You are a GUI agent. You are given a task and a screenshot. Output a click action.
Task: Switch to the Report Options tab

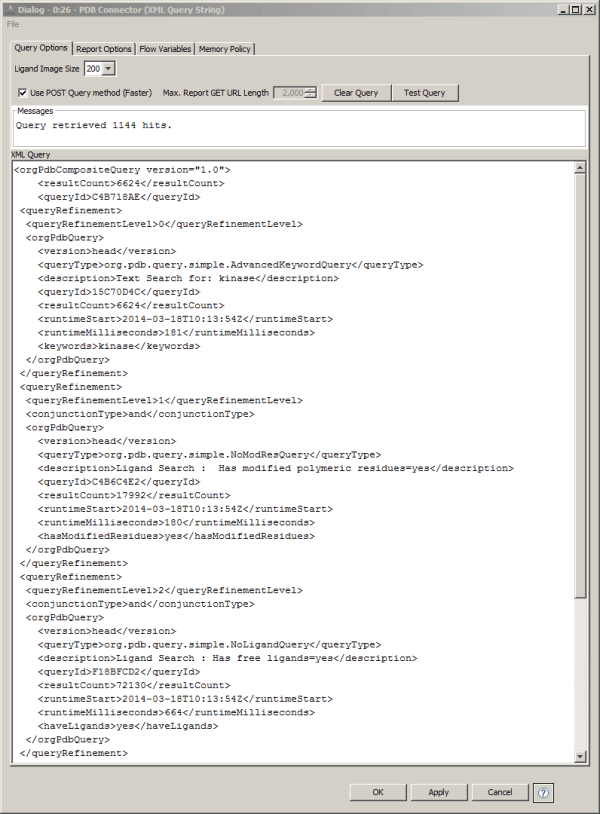point(104,49)
